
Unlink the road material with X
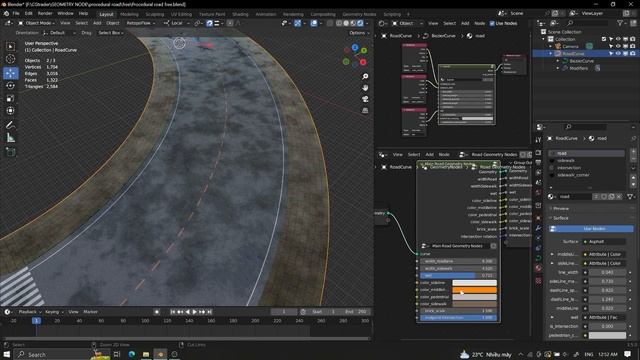pos(619,197)
